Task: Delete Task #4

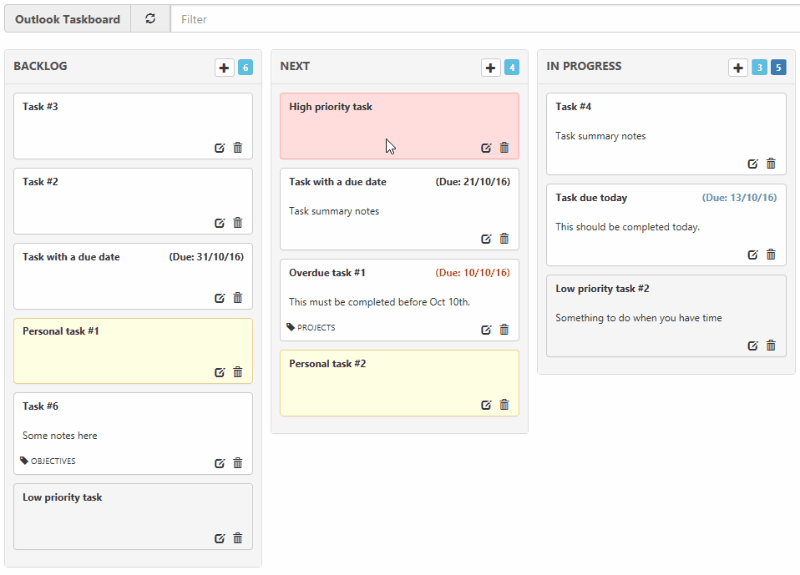Action: [771, 163]
